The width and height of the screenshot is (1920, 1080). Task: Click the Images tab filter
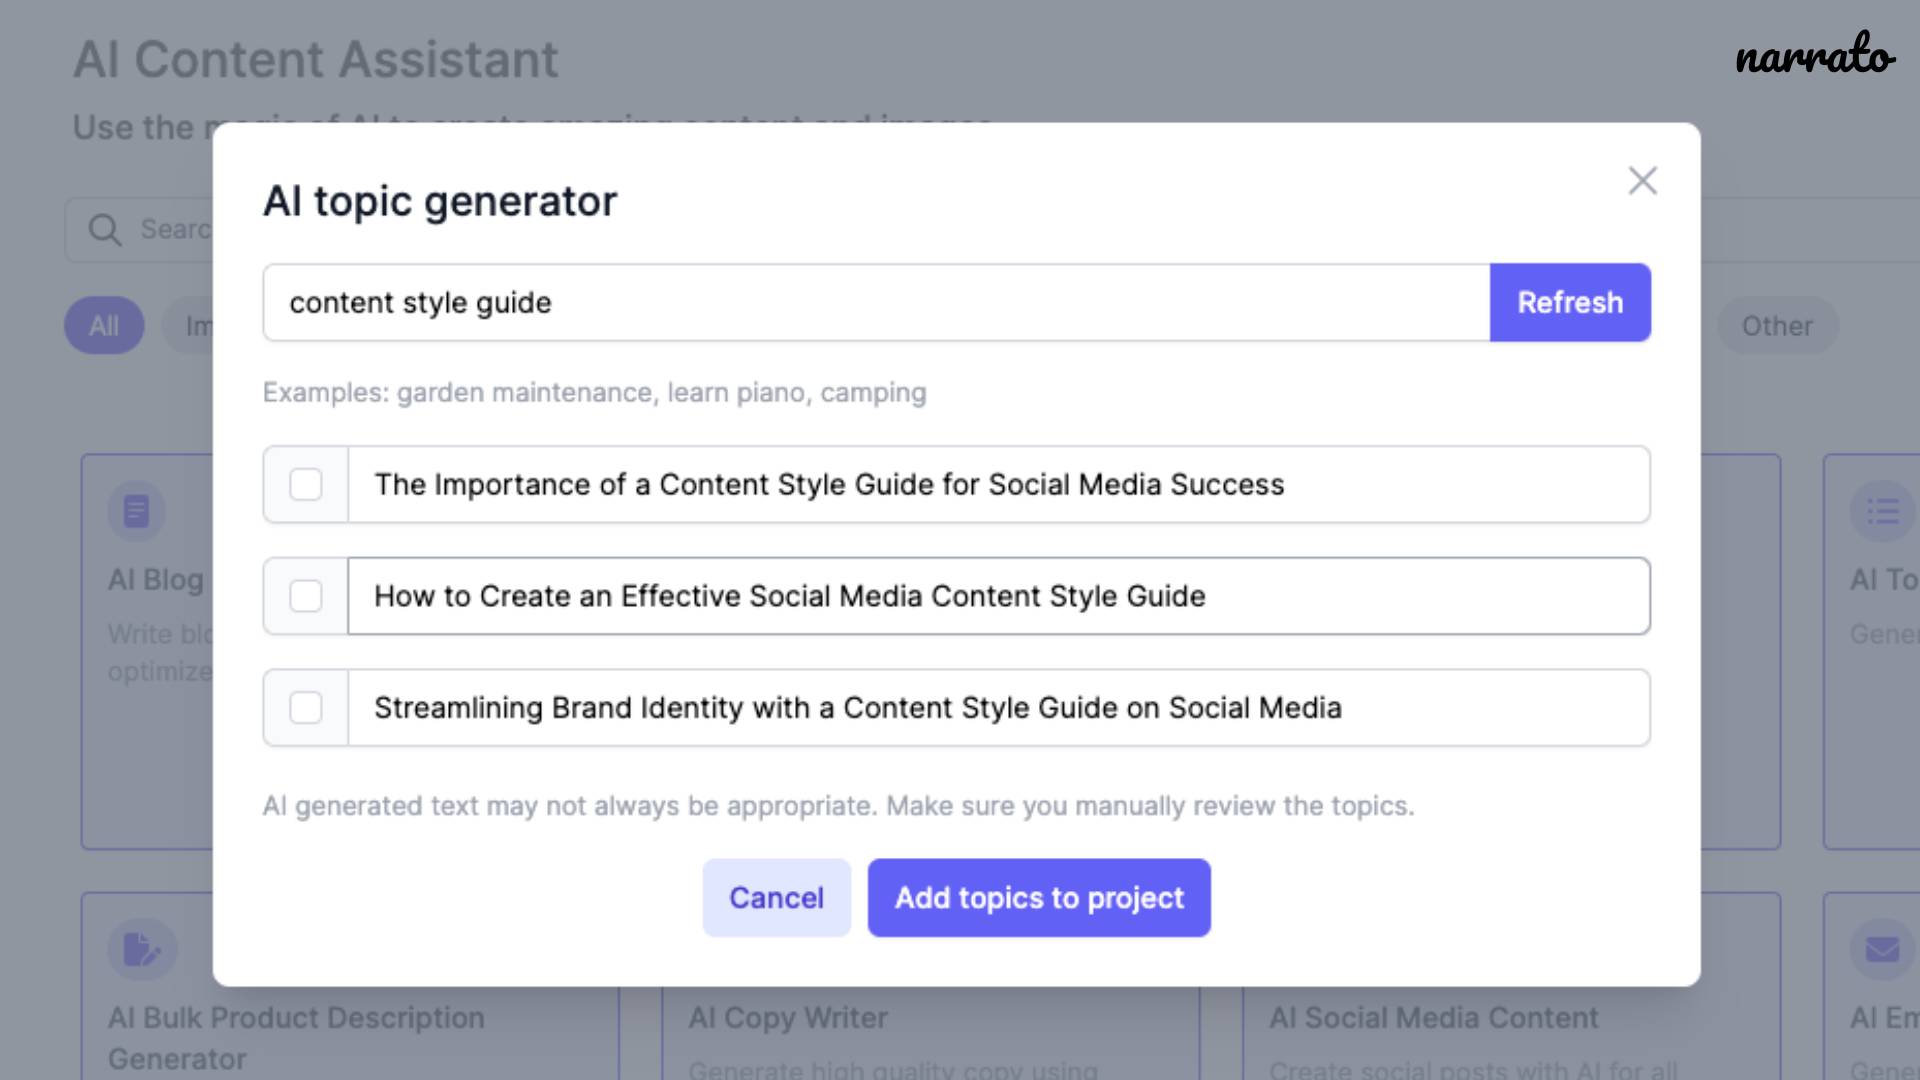[x=202, y=326]
